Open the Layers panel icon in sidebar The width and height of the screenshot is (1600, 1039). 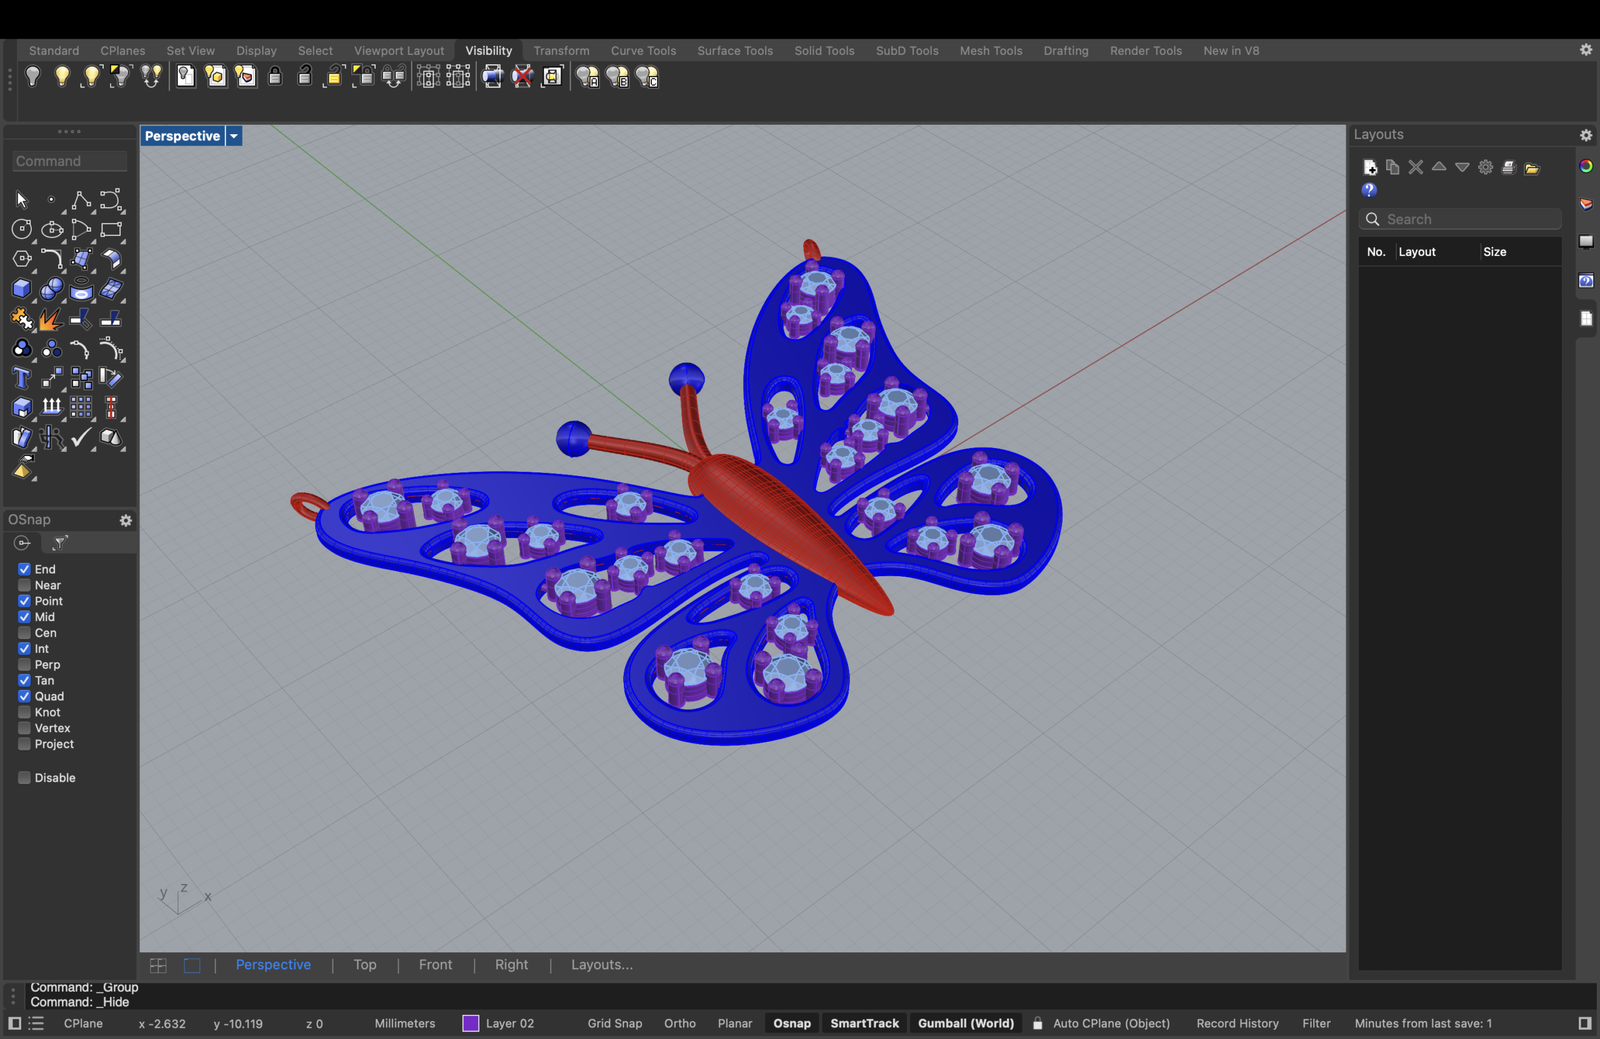(x=1586, y=204)
